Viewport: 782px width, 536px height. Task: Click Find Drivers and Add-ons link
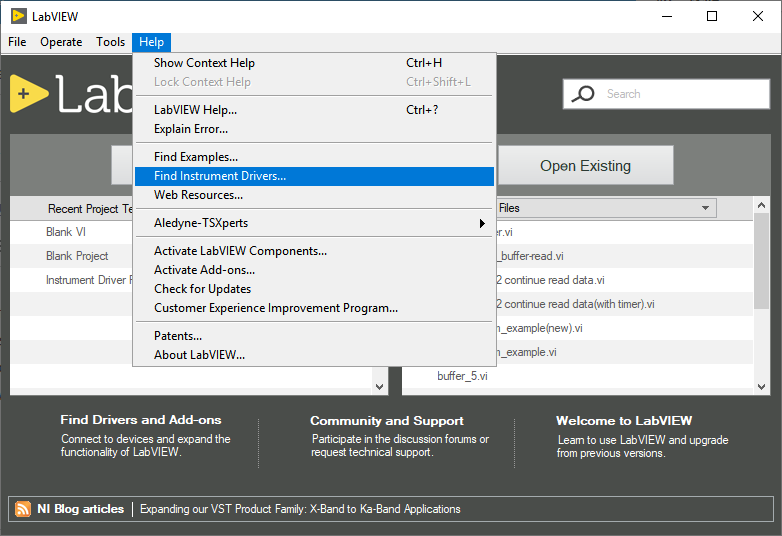coord(141,420)
